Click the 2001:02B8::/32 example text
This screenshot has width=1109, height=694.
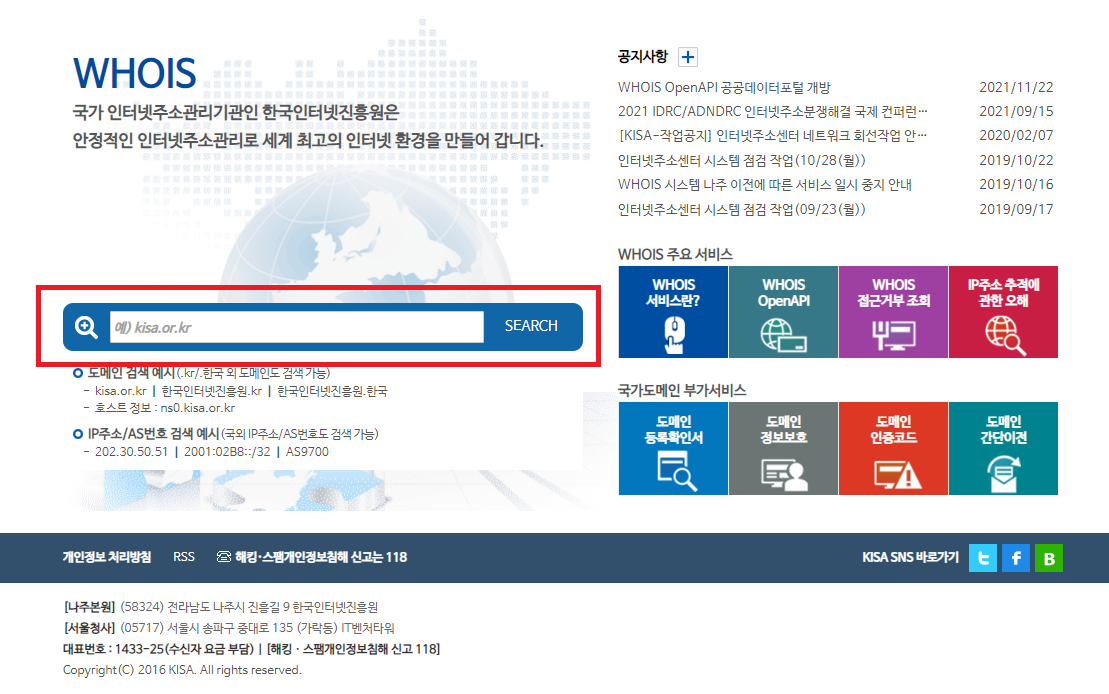point(227,452)
